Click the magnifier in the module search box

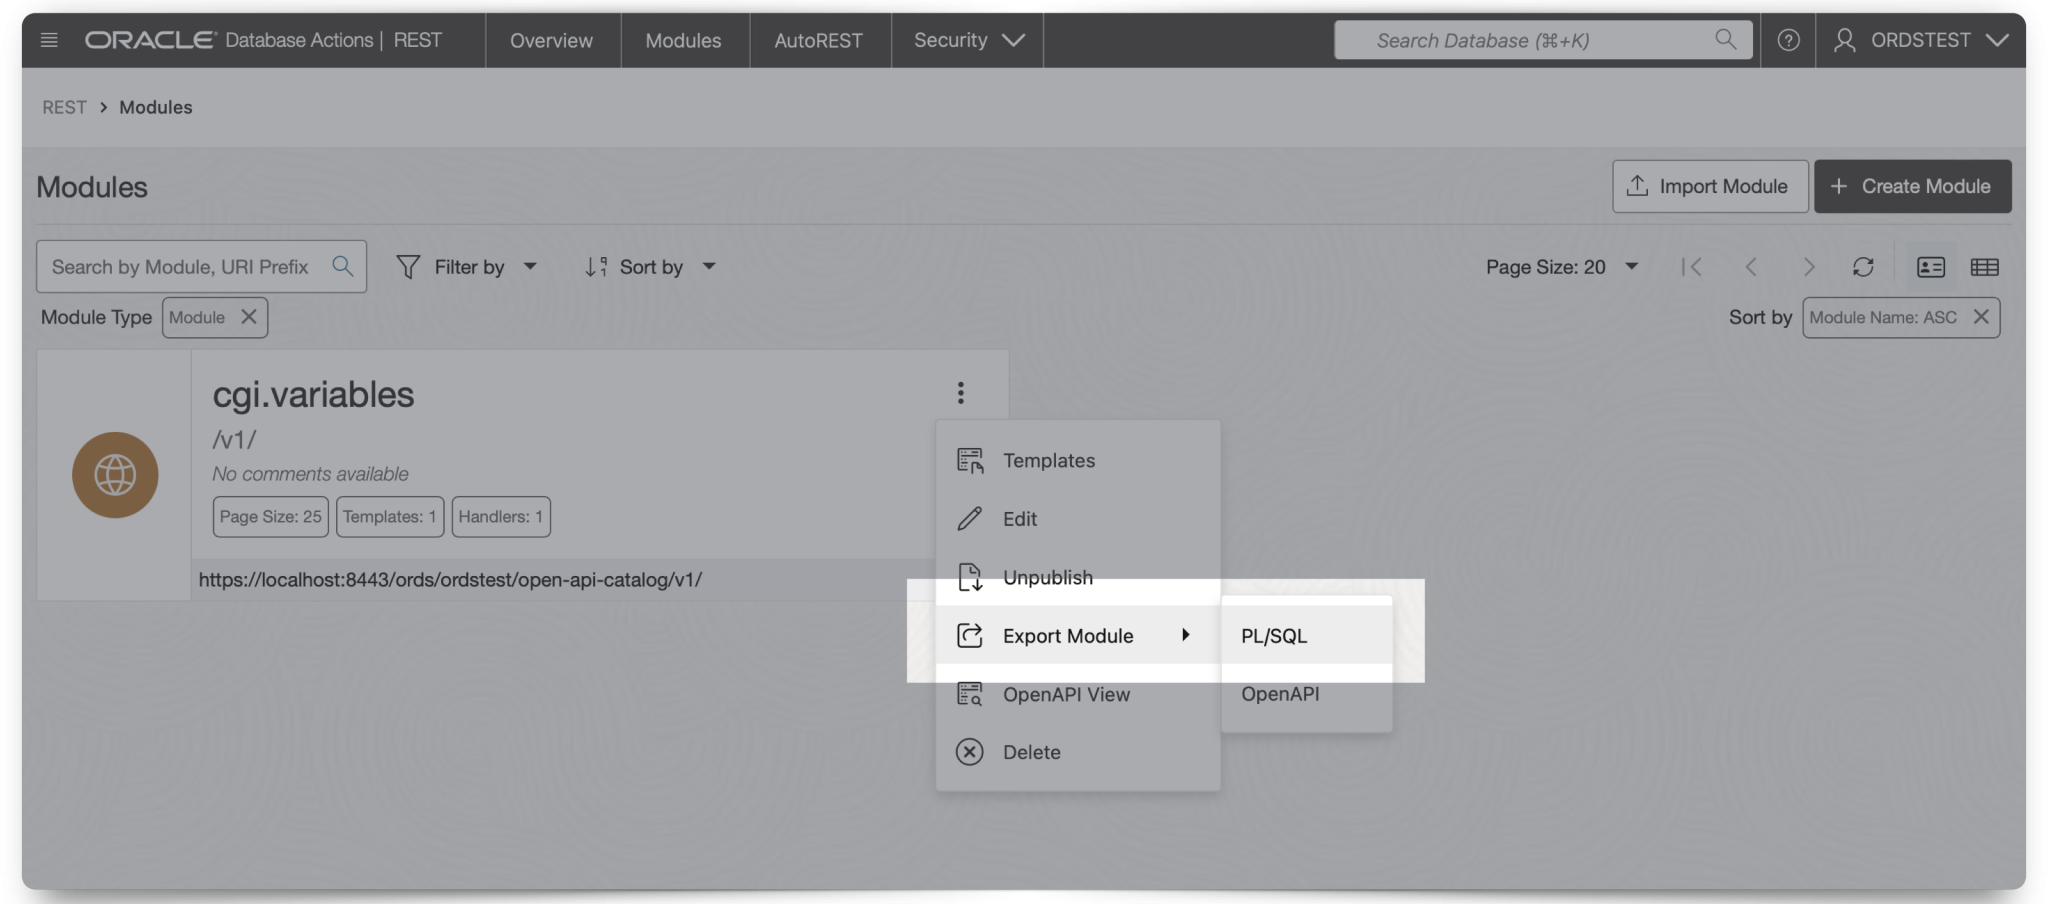pyautogui.click(x=342, y=266)
